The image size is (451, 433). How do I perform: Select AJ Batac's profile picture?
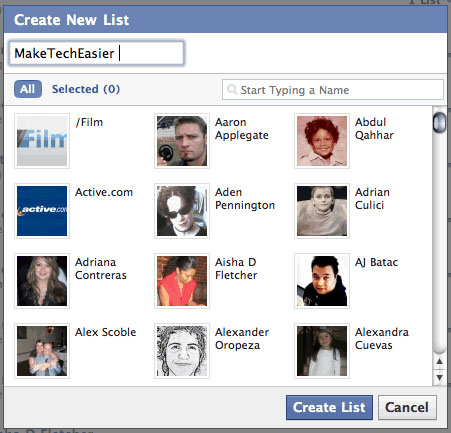tap(322, 281)
